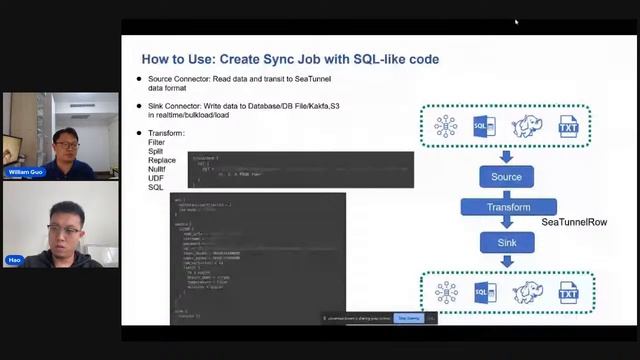
Task: Click the Hao name label
Action: click(14, 260)
